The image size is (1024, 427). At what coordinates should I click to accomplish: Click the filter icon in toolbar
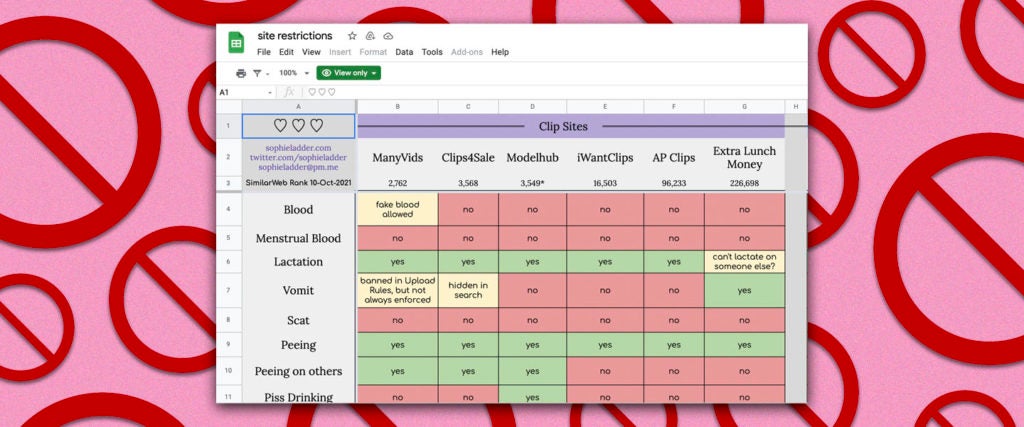(x=257, y=73)
